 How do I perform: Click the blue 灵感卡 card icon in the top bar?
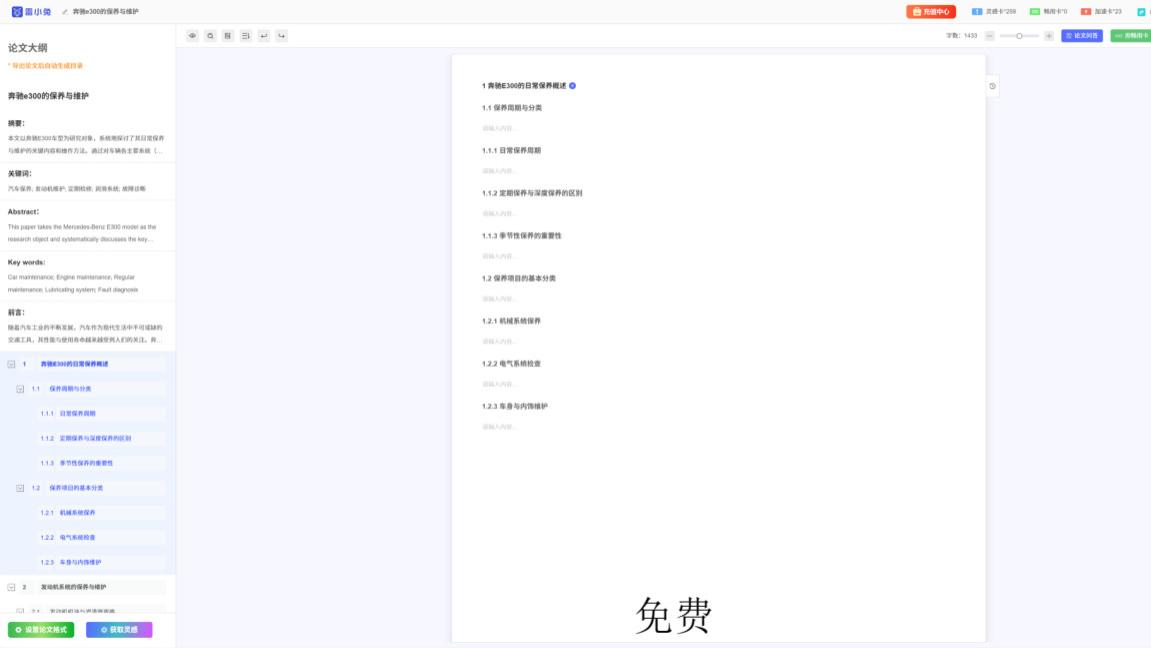(977, 12)
